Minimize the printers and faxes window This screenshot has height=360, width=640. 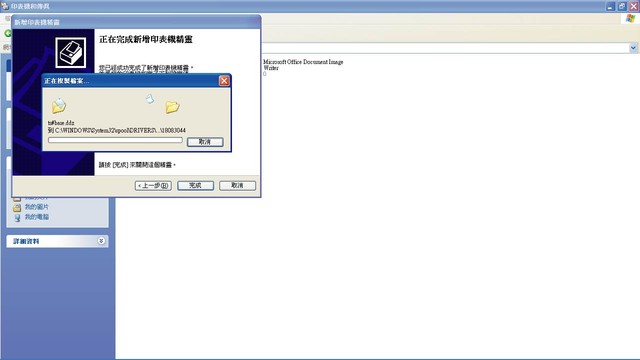click(x=610, y=7)
